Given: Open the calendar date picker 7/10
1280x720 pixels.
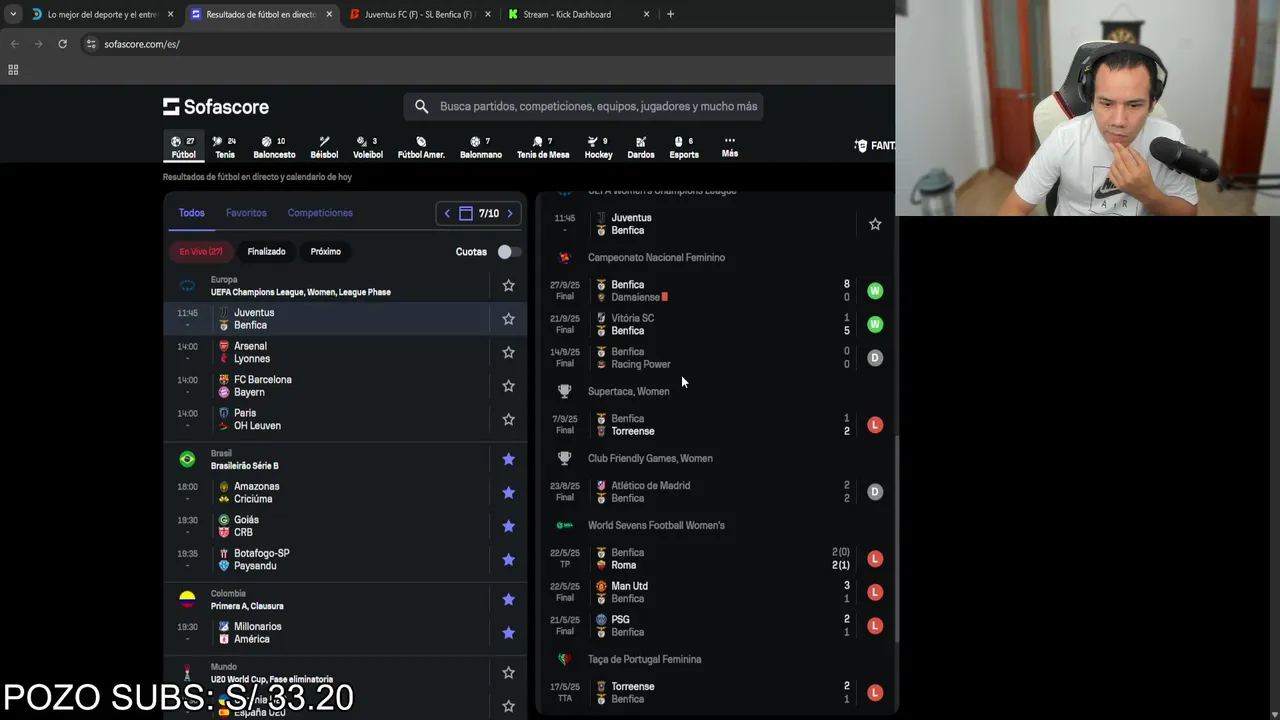Looking at the screenshot, I should 479,213.
